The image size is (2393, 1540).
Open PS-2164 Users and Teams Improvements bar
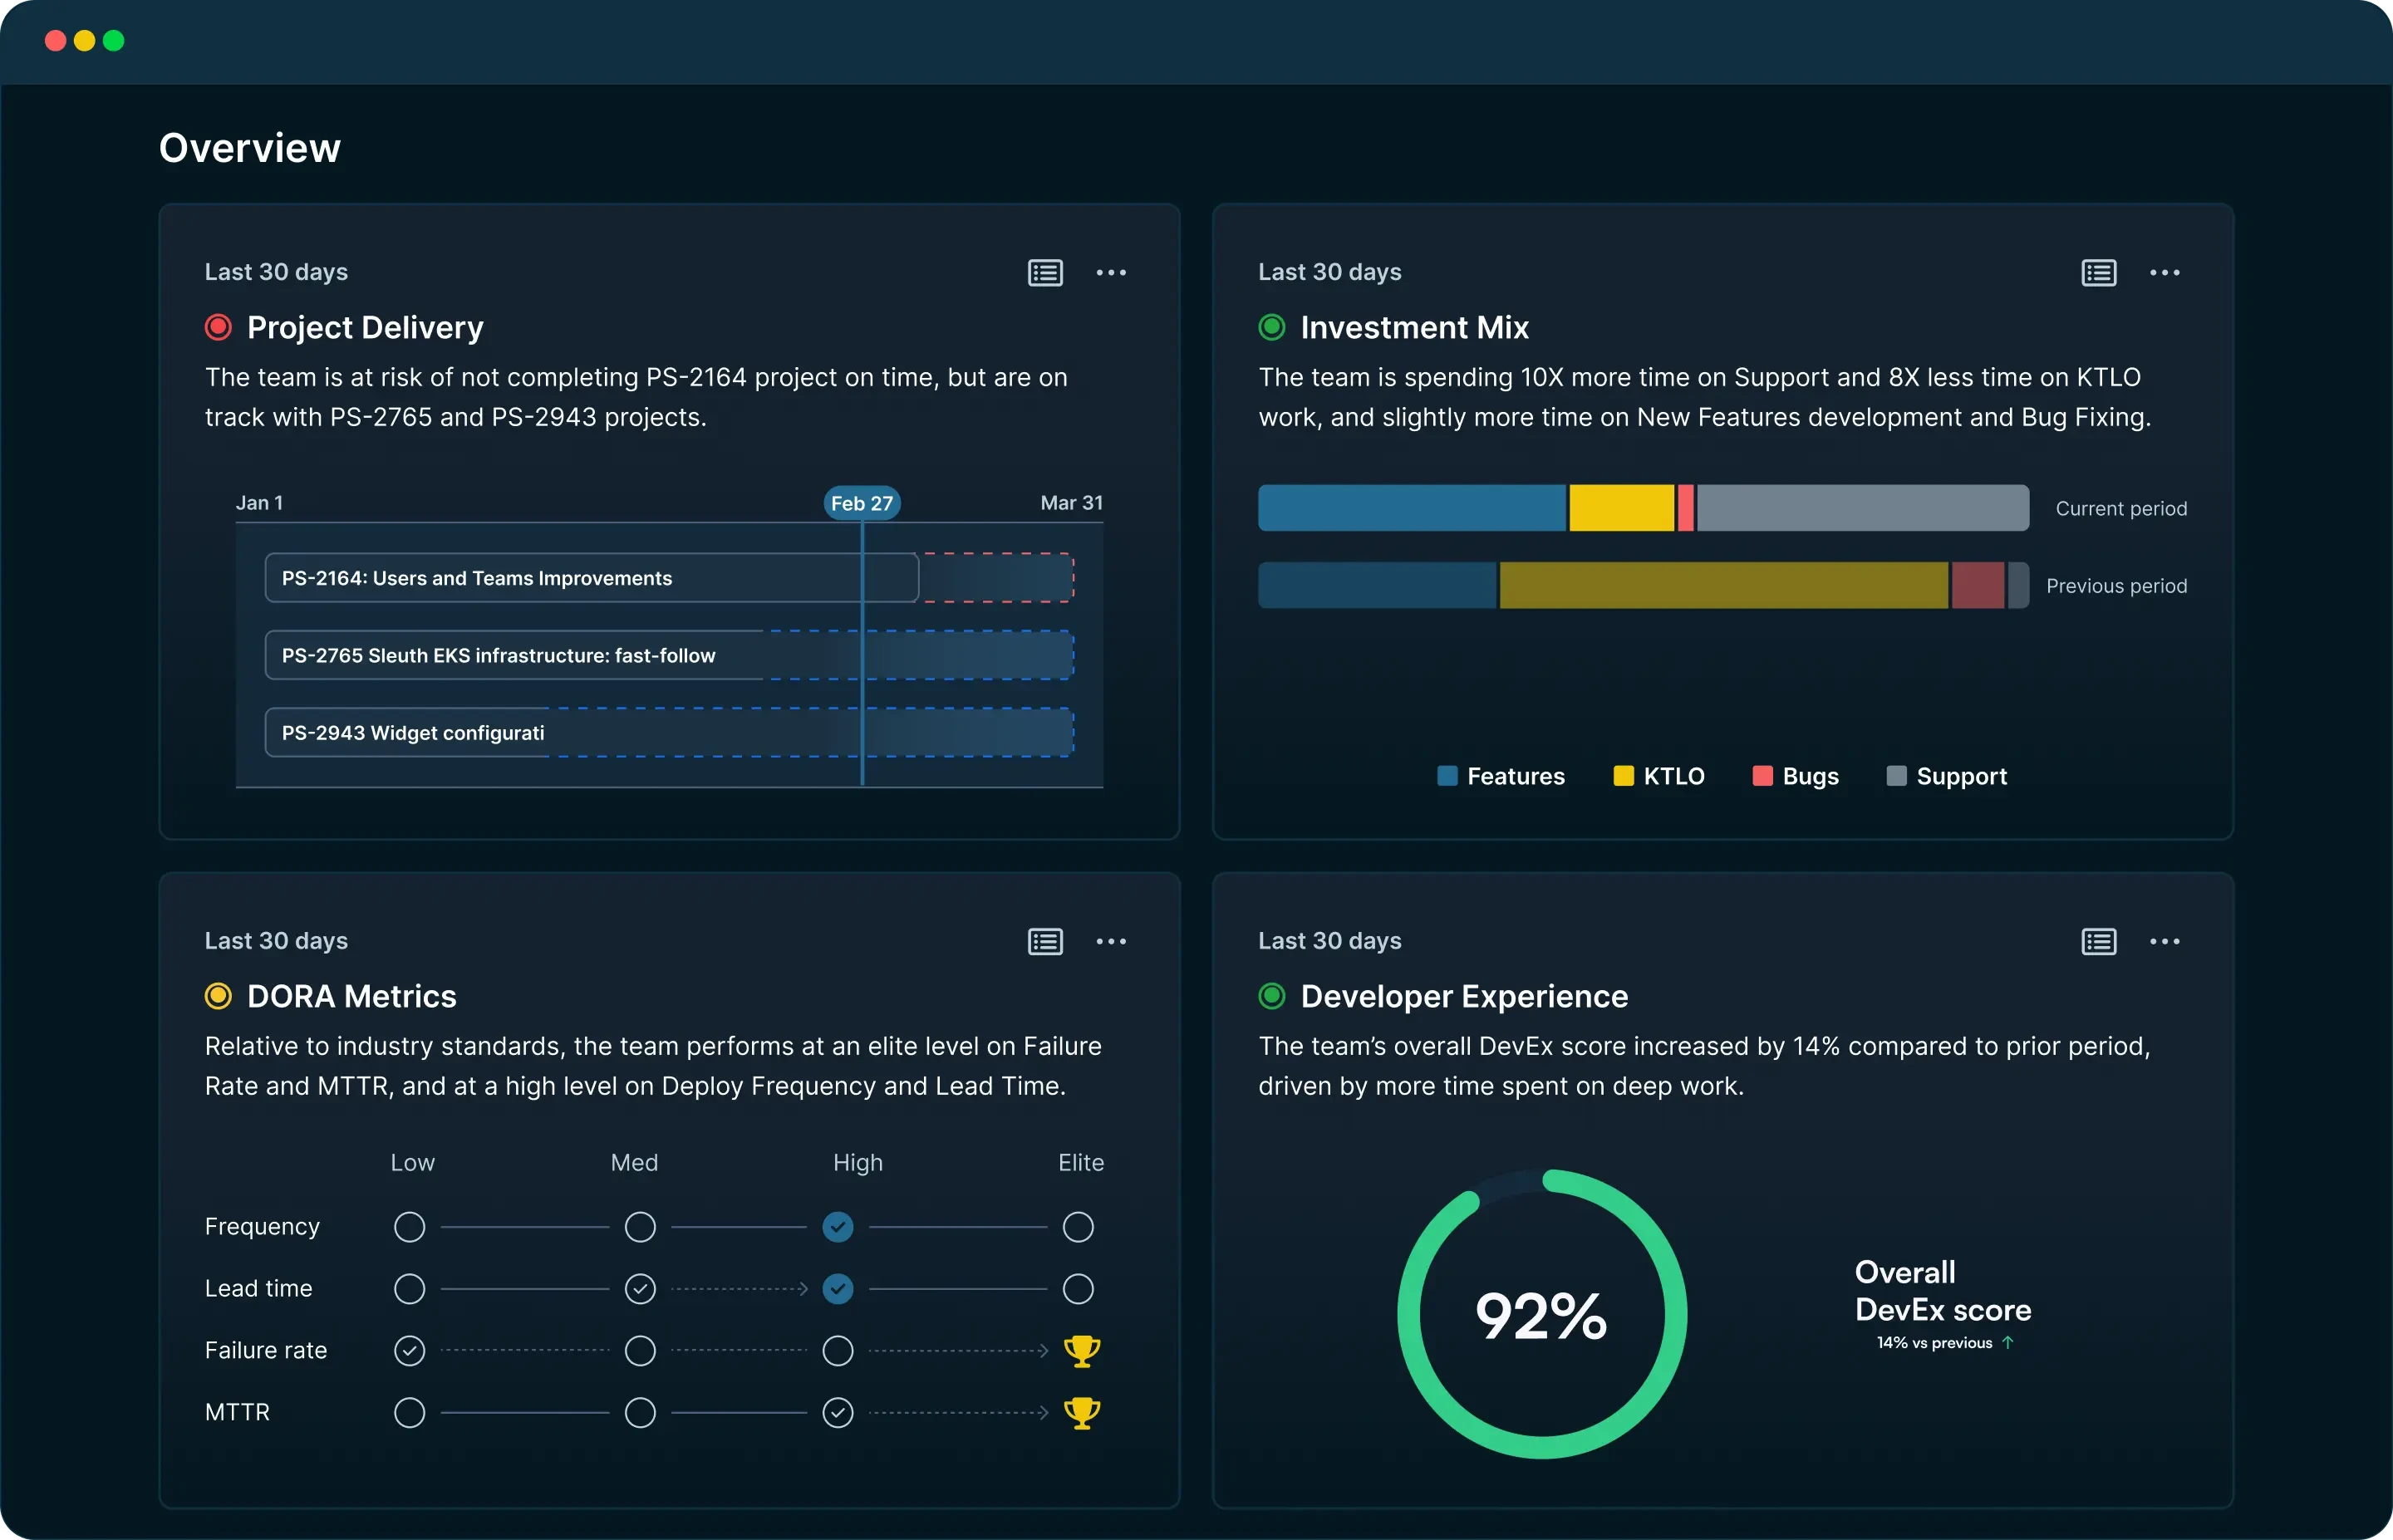(x=590, y=578)
